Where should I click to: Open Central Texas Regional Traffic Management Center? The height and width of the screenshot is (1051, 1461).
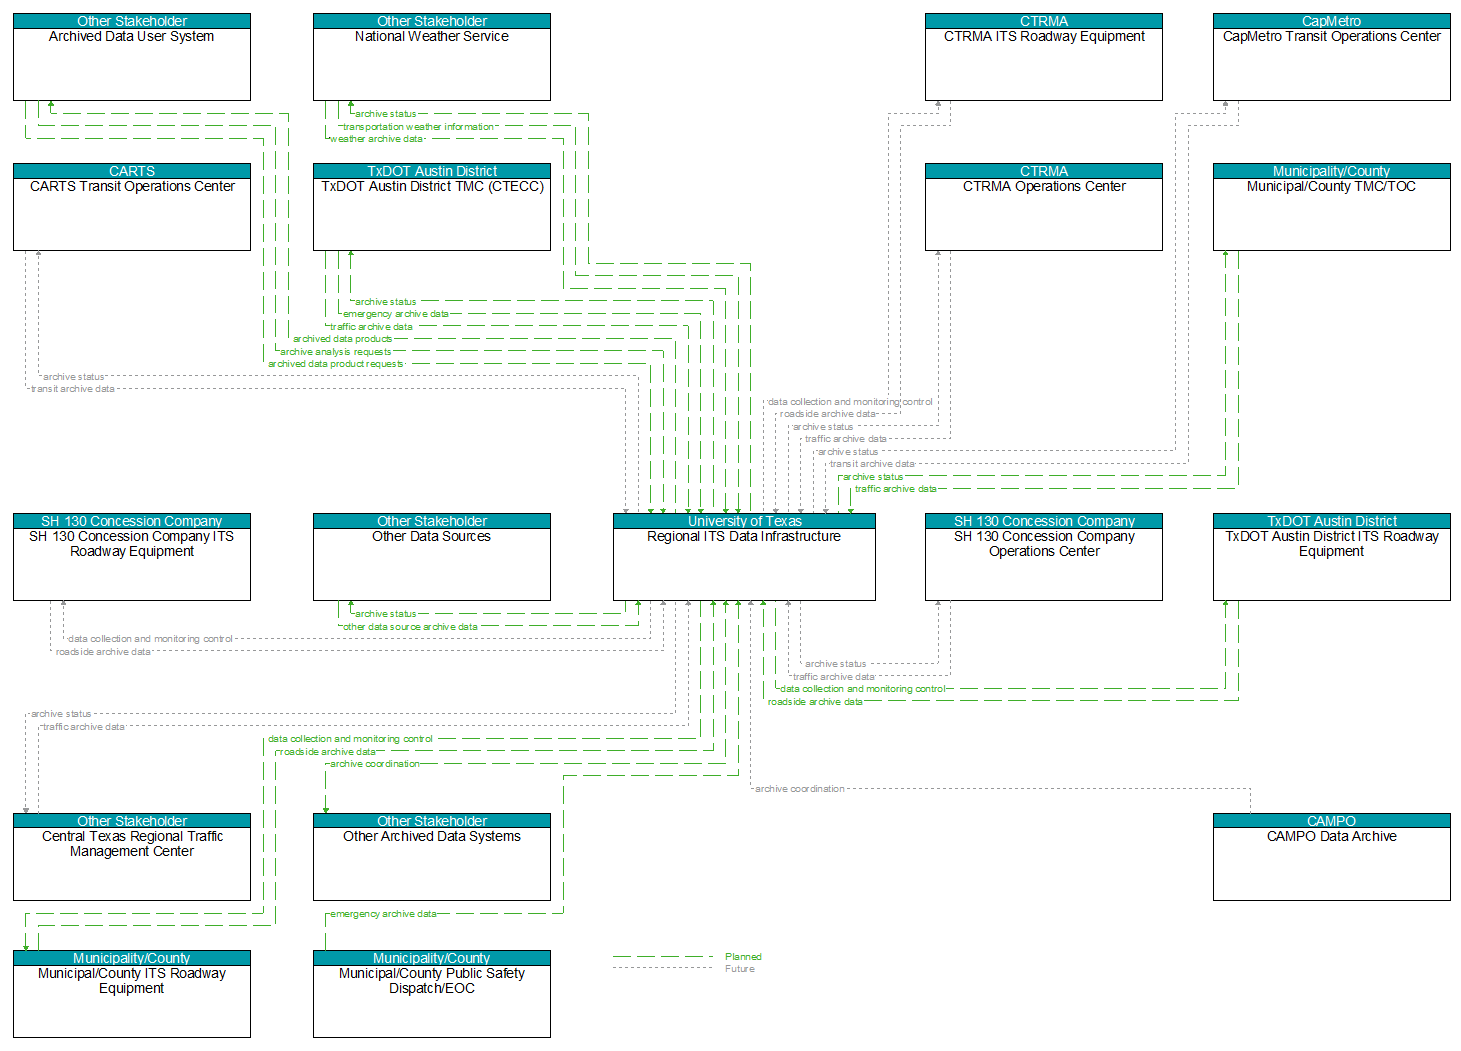point(132,857)
